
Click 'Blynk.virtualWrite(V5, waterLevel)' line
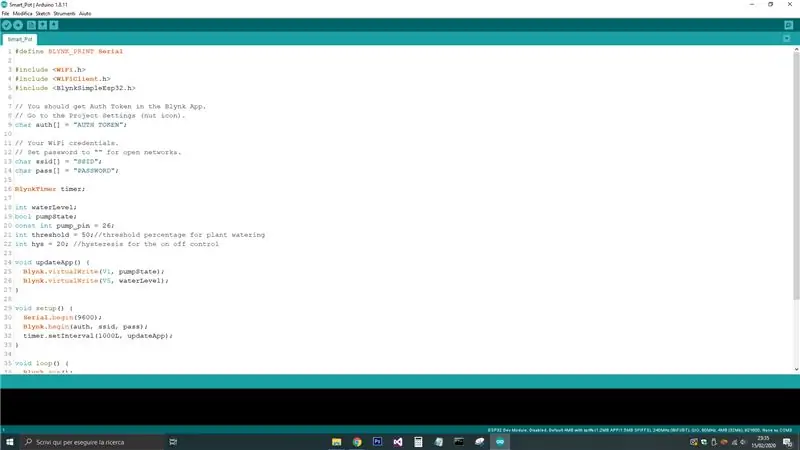pos(95,281)
